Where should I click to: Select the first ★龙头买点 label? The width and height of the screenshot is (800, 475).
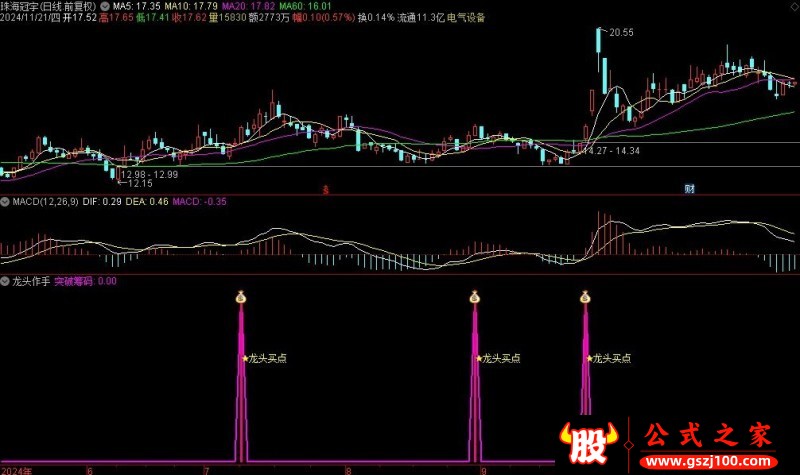(x=264, y=359)
